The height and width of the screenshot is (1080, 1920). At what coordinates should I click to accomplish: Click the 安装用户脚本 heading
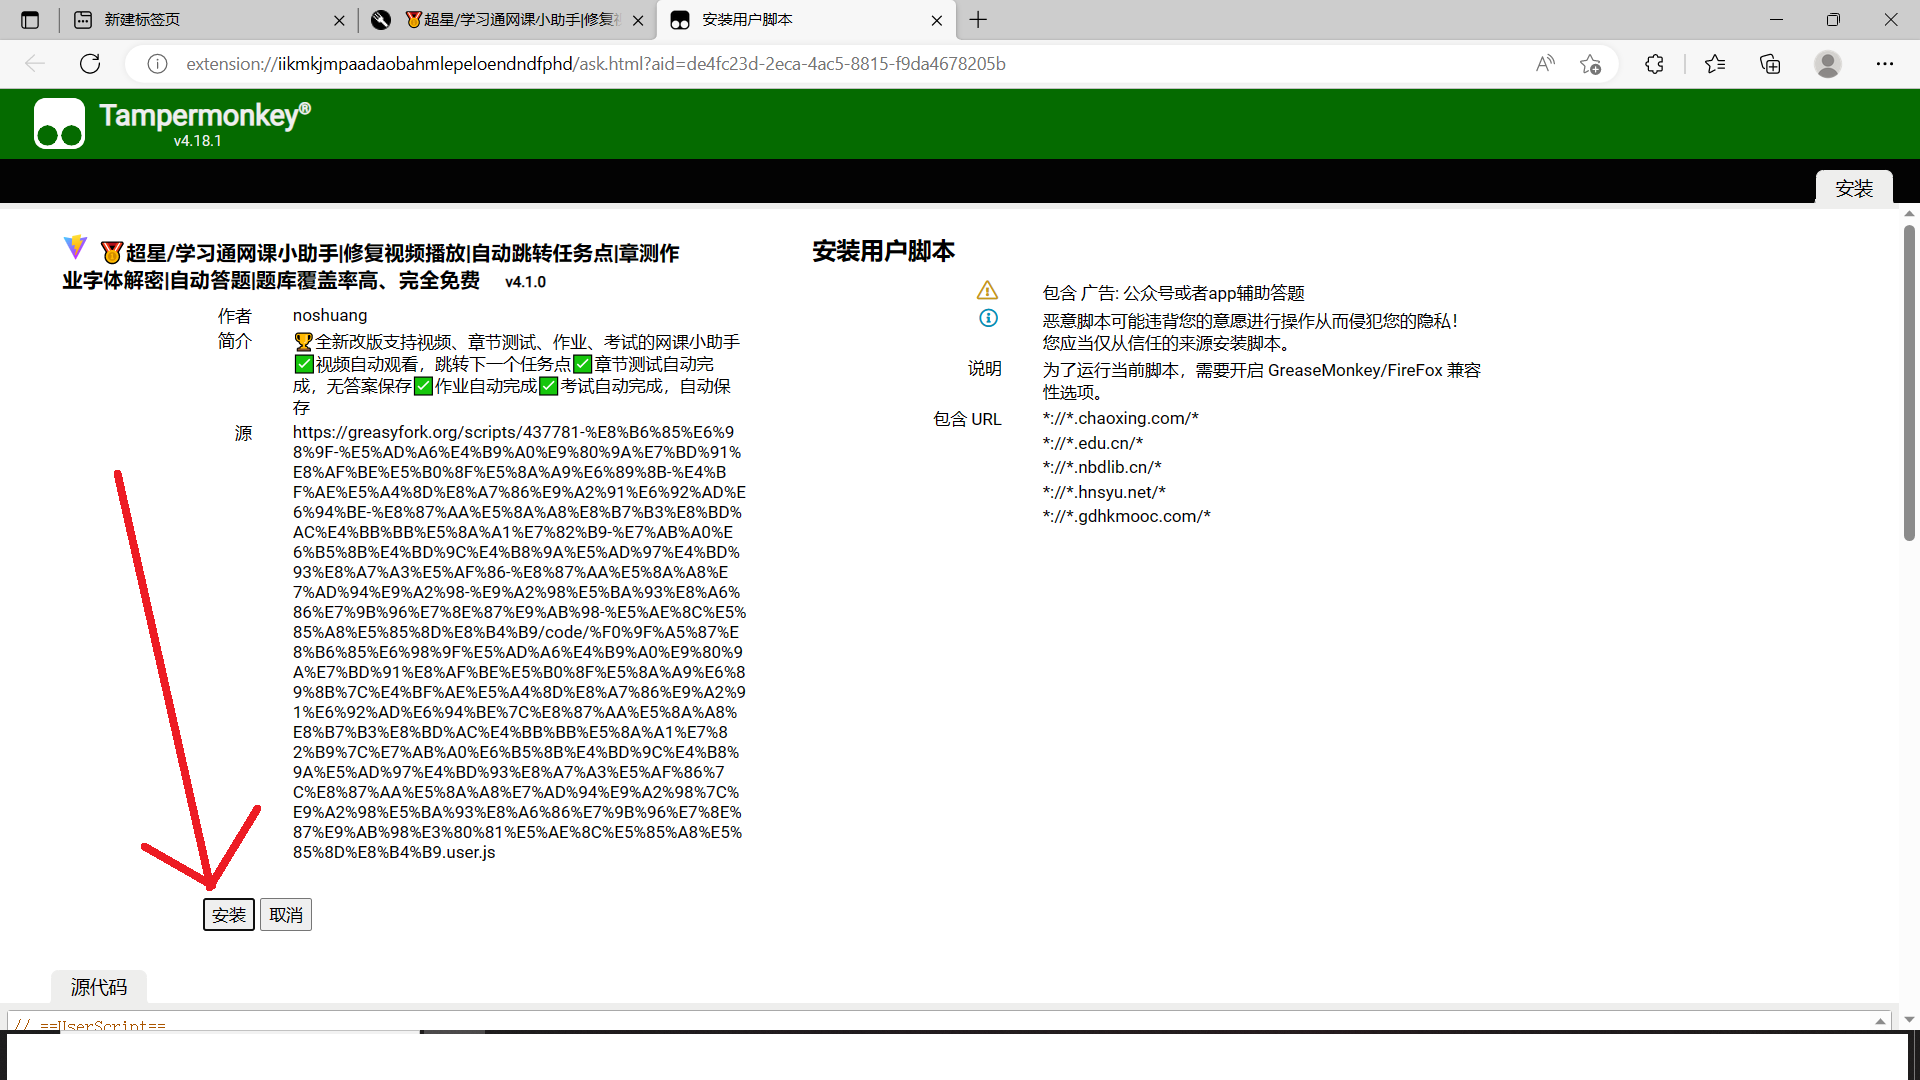pos(883,251)
